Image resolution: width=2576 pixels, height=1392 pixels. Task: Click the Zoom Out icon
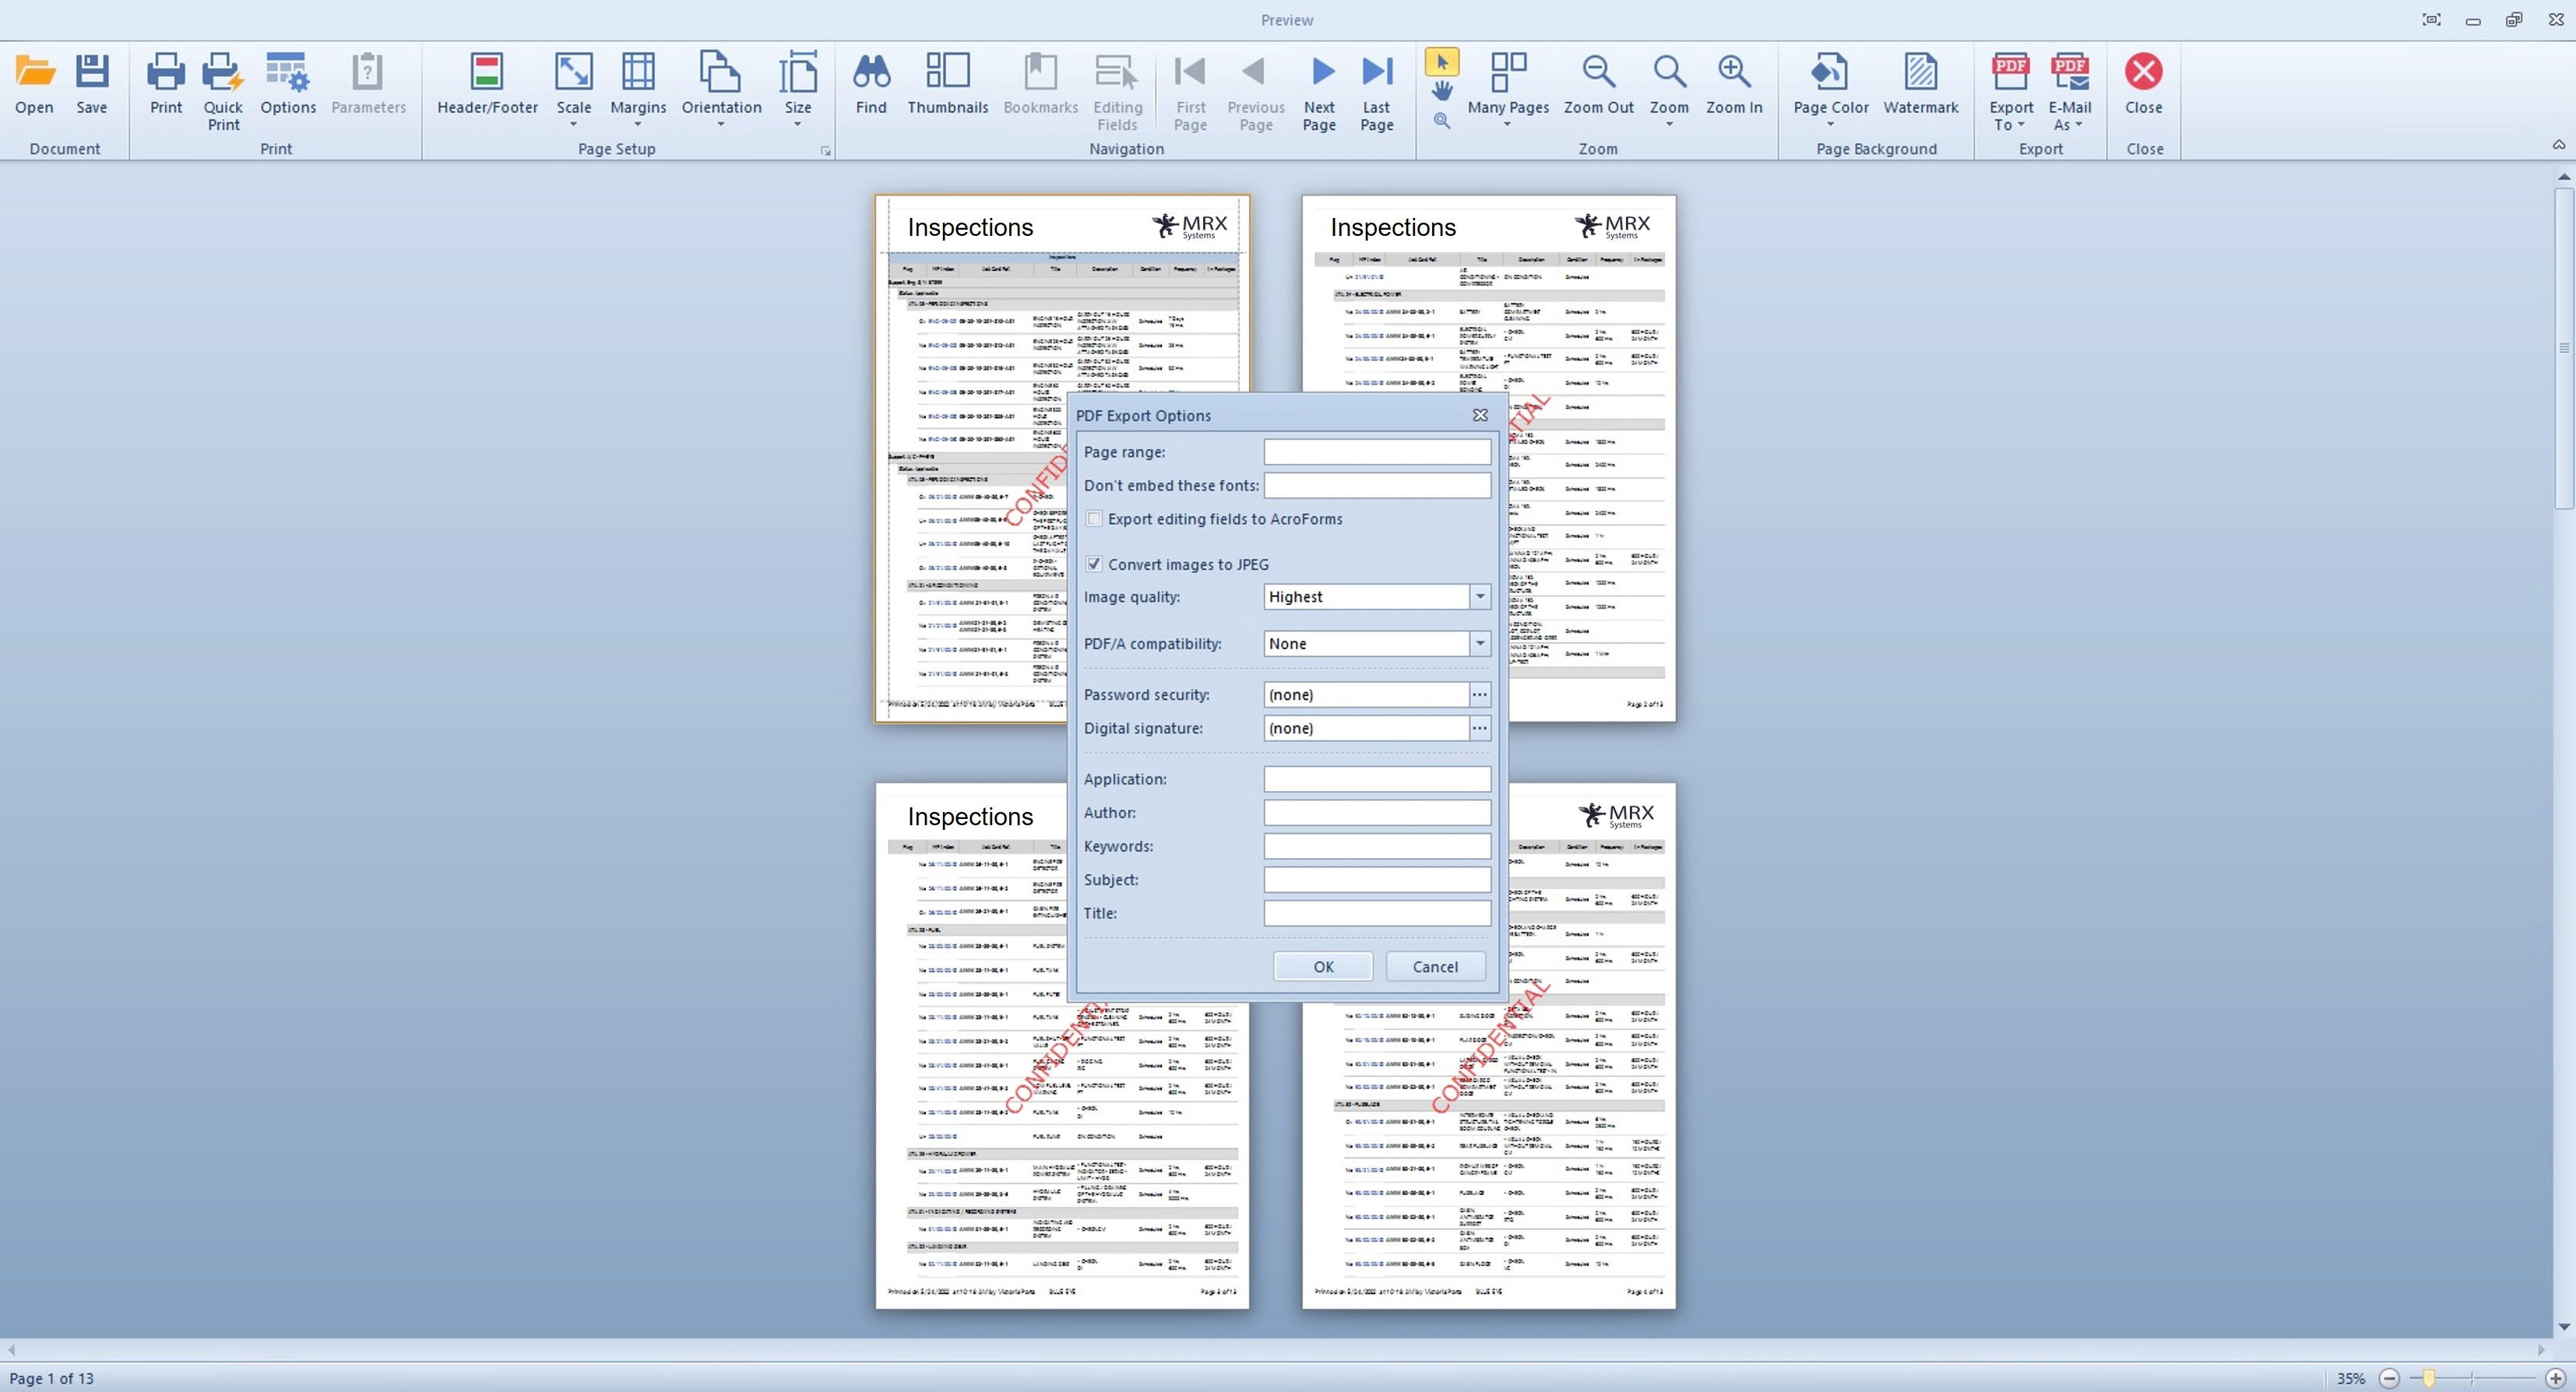(1598, 72)
